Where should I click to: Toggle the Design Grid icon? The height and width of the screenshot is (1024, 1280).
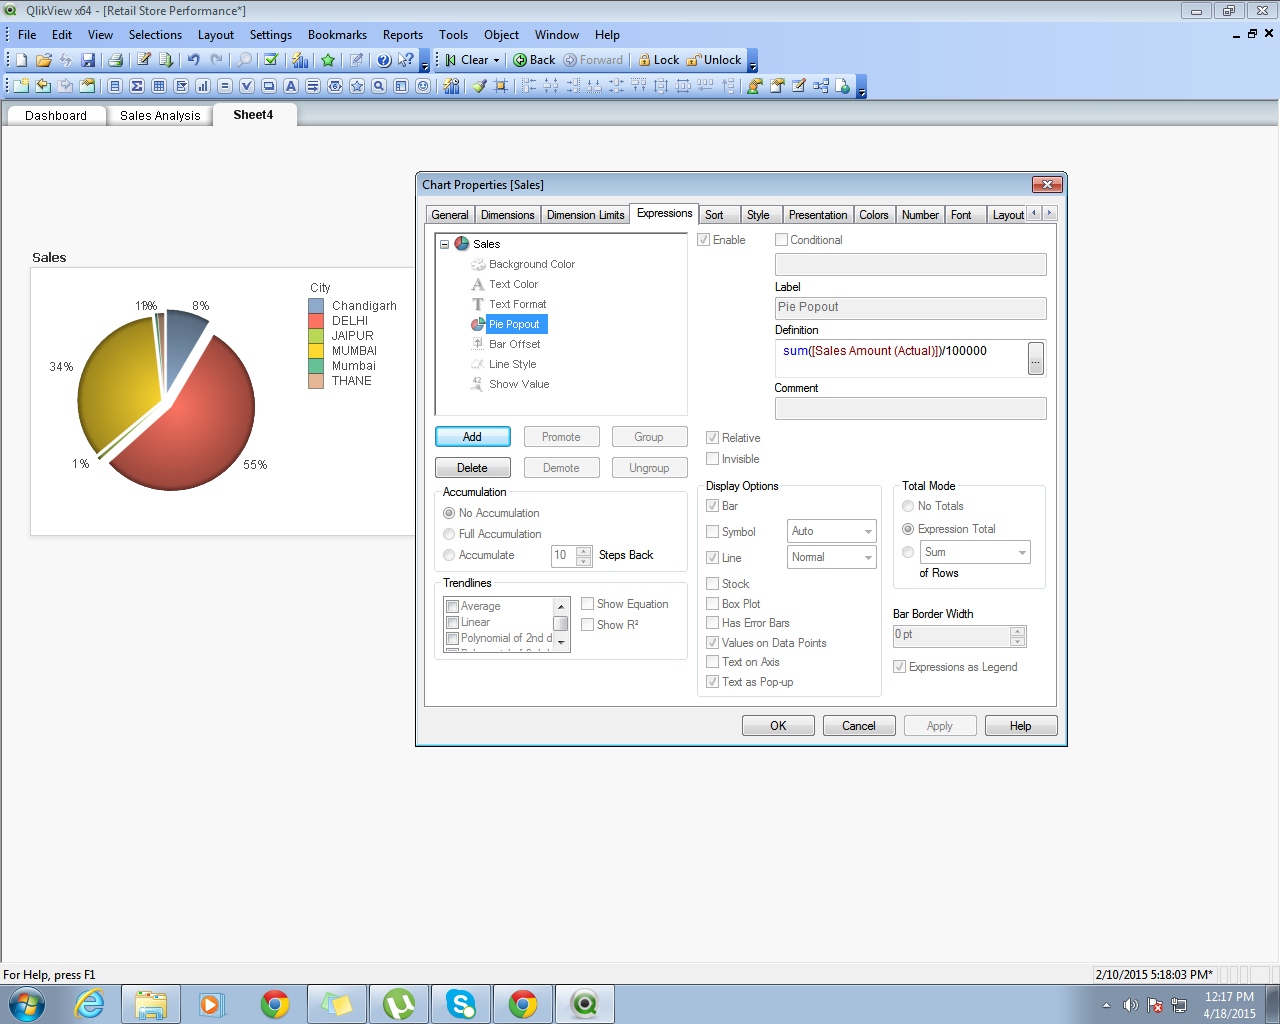[501, 86]
